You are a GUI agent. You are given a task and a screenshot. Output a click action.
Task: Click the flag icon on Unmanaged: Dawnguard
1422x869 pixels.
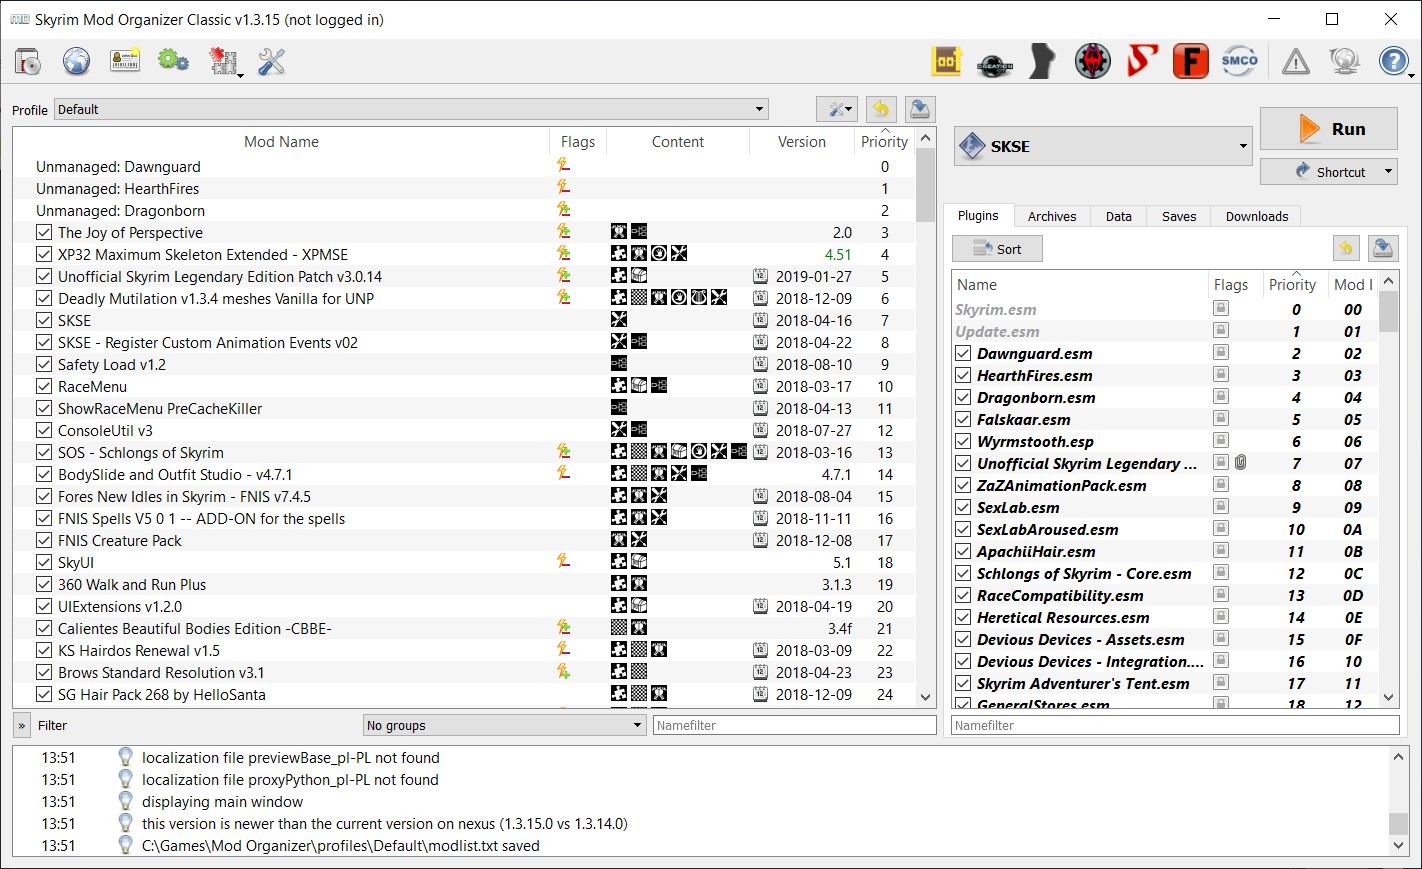pyautogui.click(x=564, y=166)
